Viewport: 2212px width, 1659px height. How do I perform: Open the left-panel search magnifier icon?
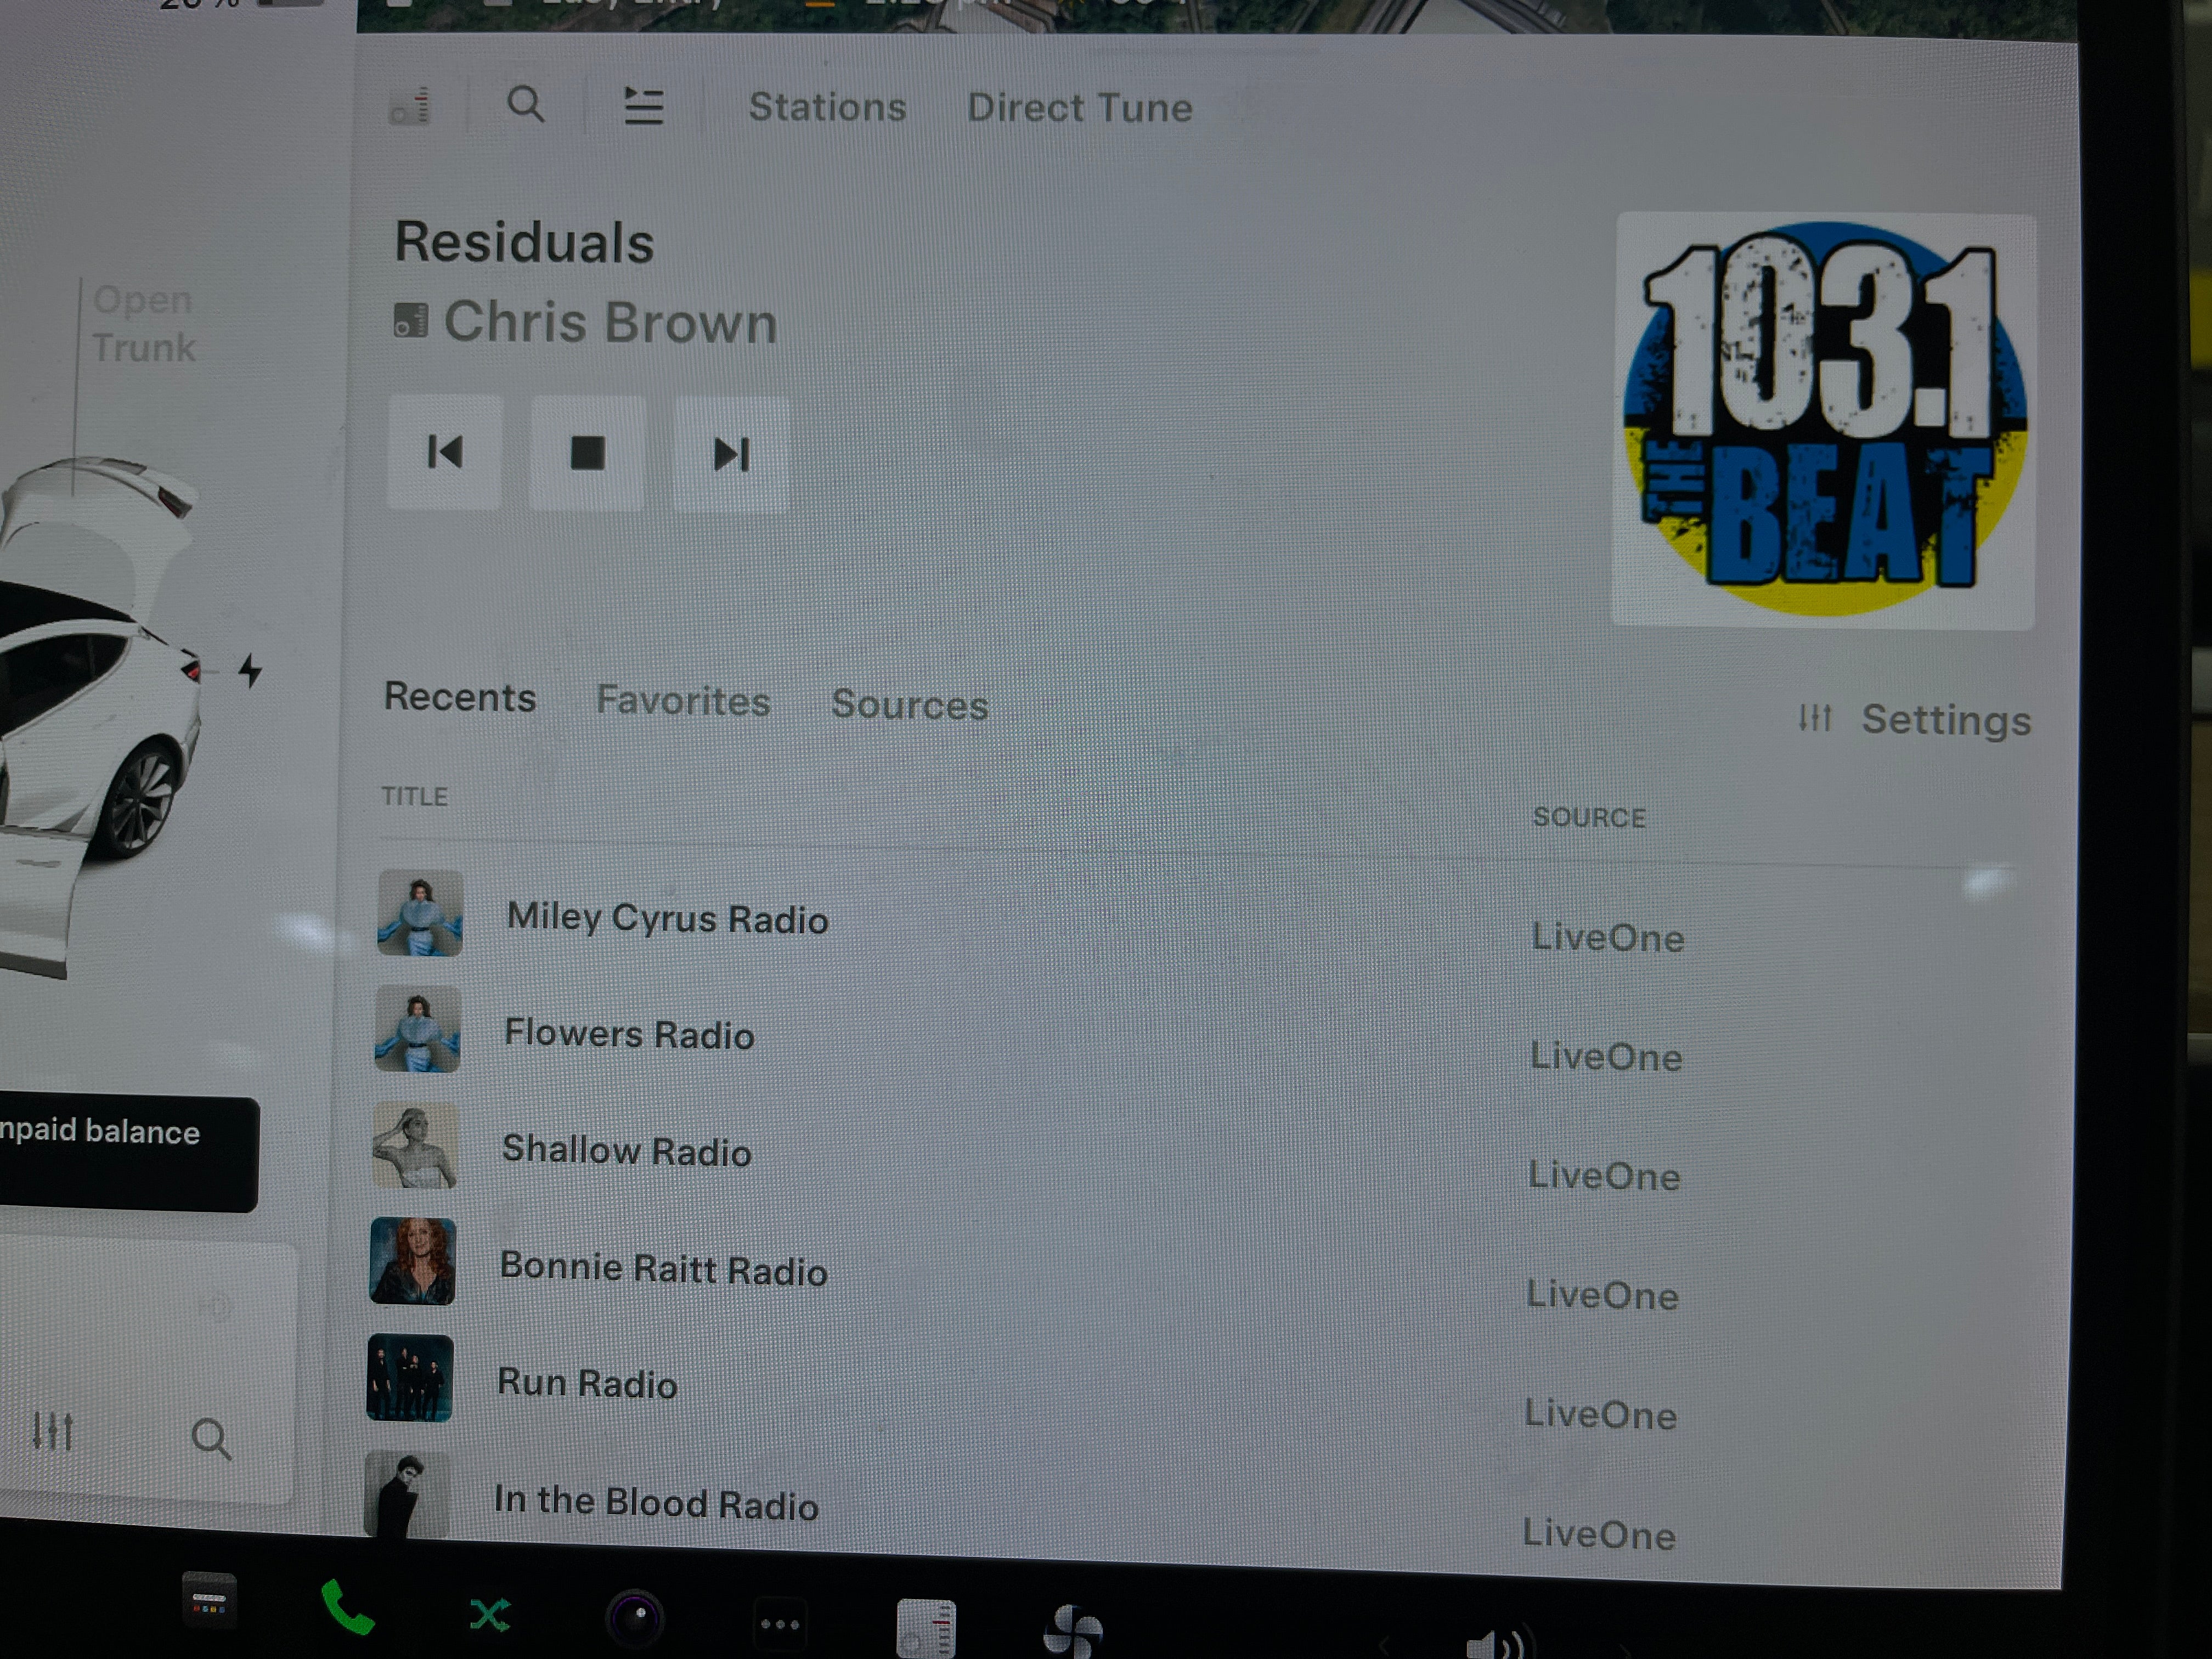(211, 1440)
